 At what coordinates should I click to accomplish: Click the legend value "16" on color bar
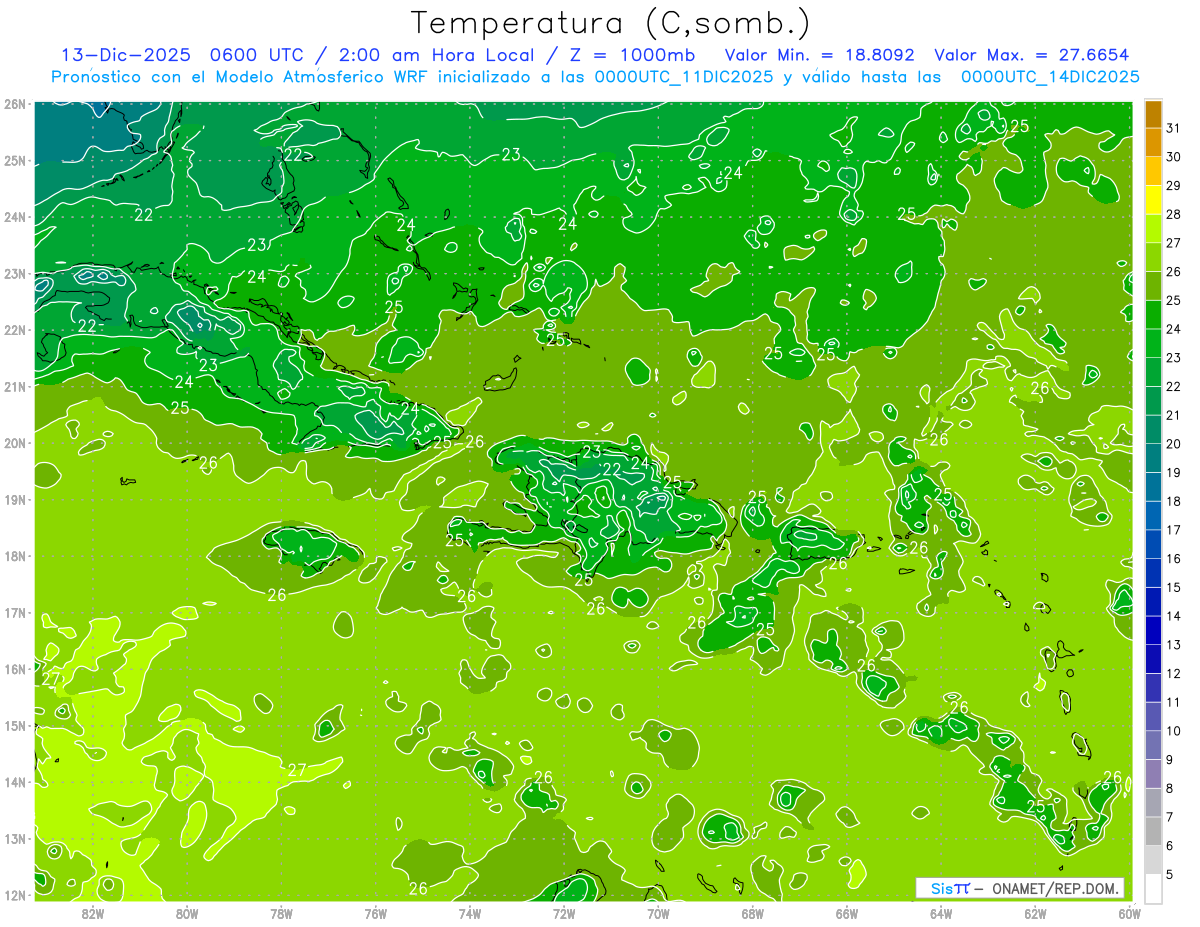pyautogui.click(x=1173, y=559)
